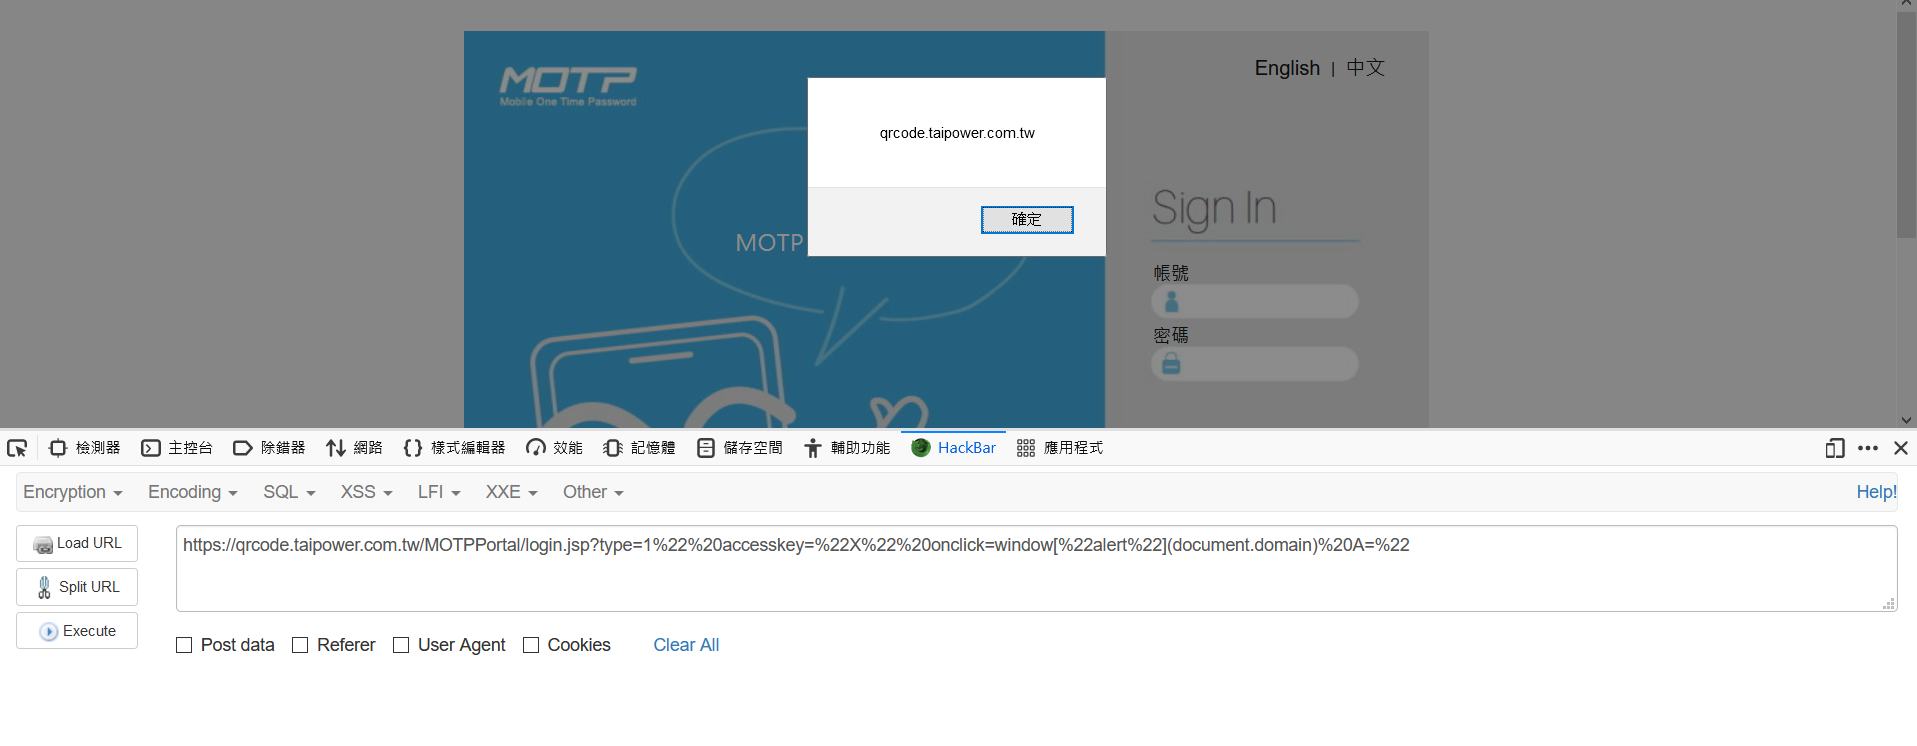Click the Sign In heading
This screenshot has height=746, width=1917.
coord(1214,208)
